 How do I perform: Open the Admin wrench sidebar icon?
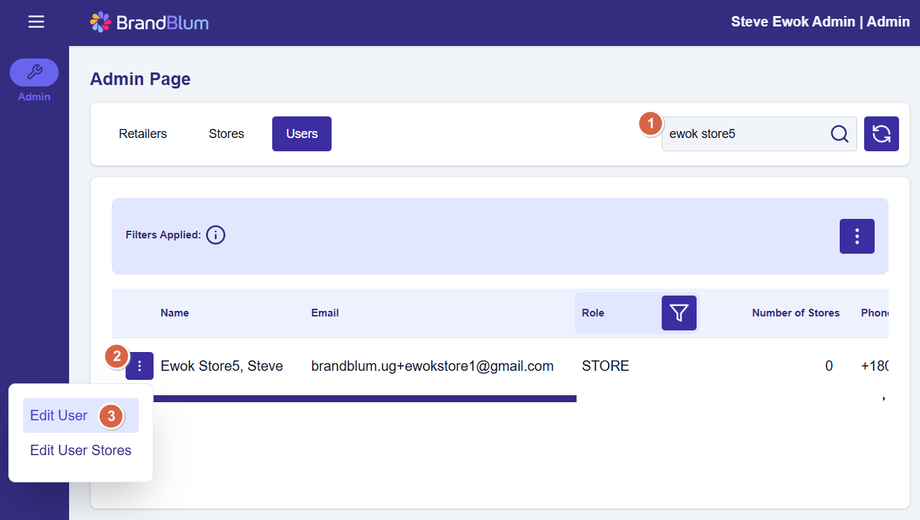click(x=34, y=72)
